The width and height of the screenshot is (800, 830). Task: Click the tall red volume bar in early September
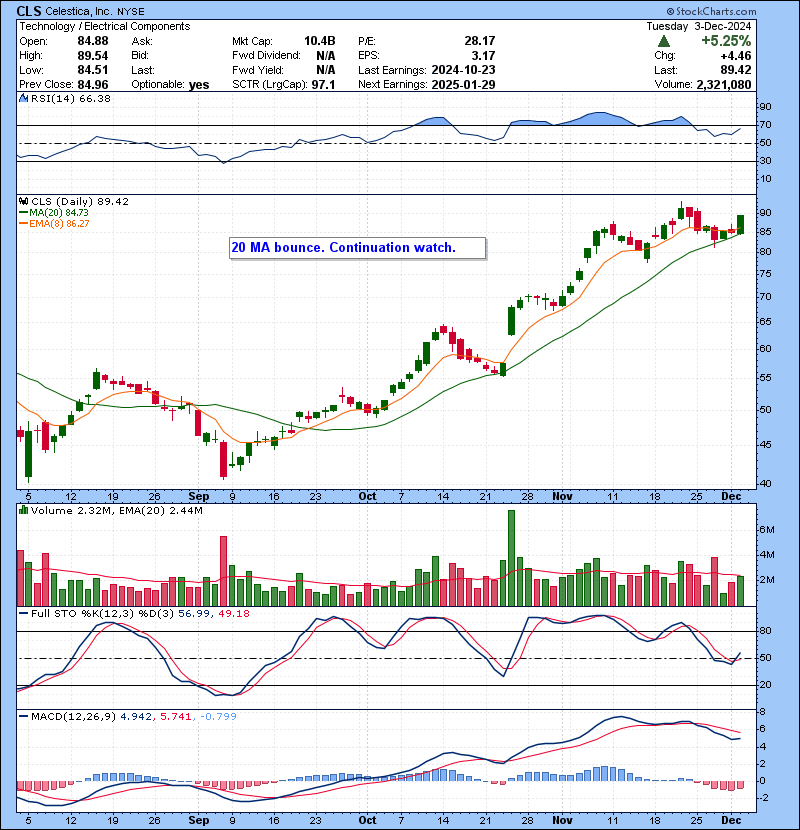223,571
